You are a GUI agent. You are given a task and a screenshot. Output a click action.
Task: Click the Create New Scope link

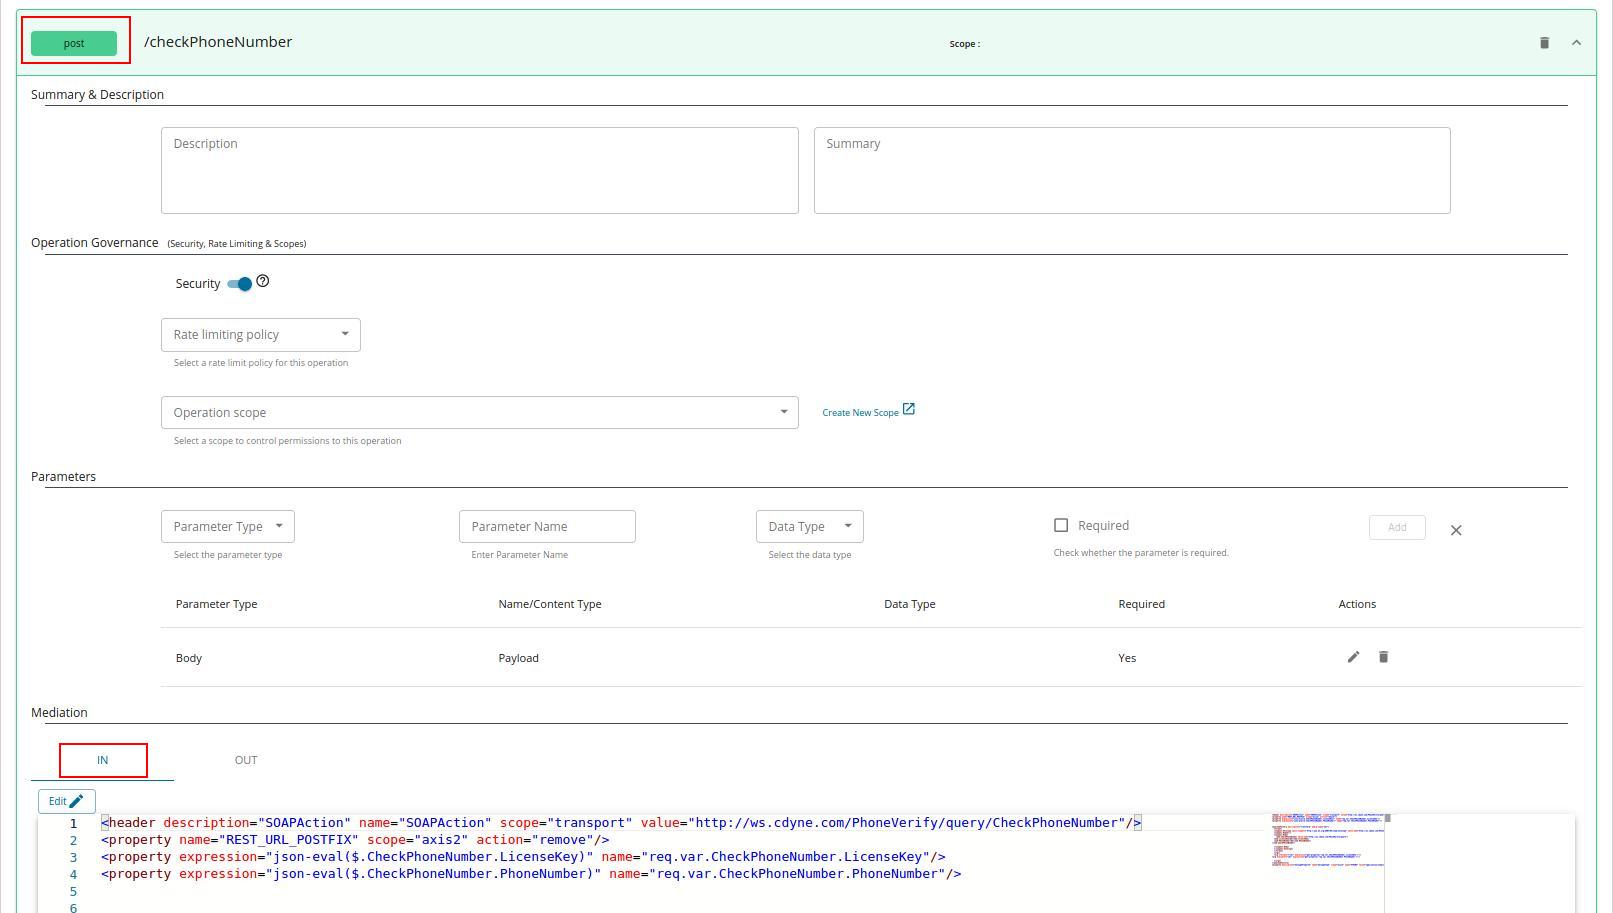pyautogui.click(x=862, y=411)
